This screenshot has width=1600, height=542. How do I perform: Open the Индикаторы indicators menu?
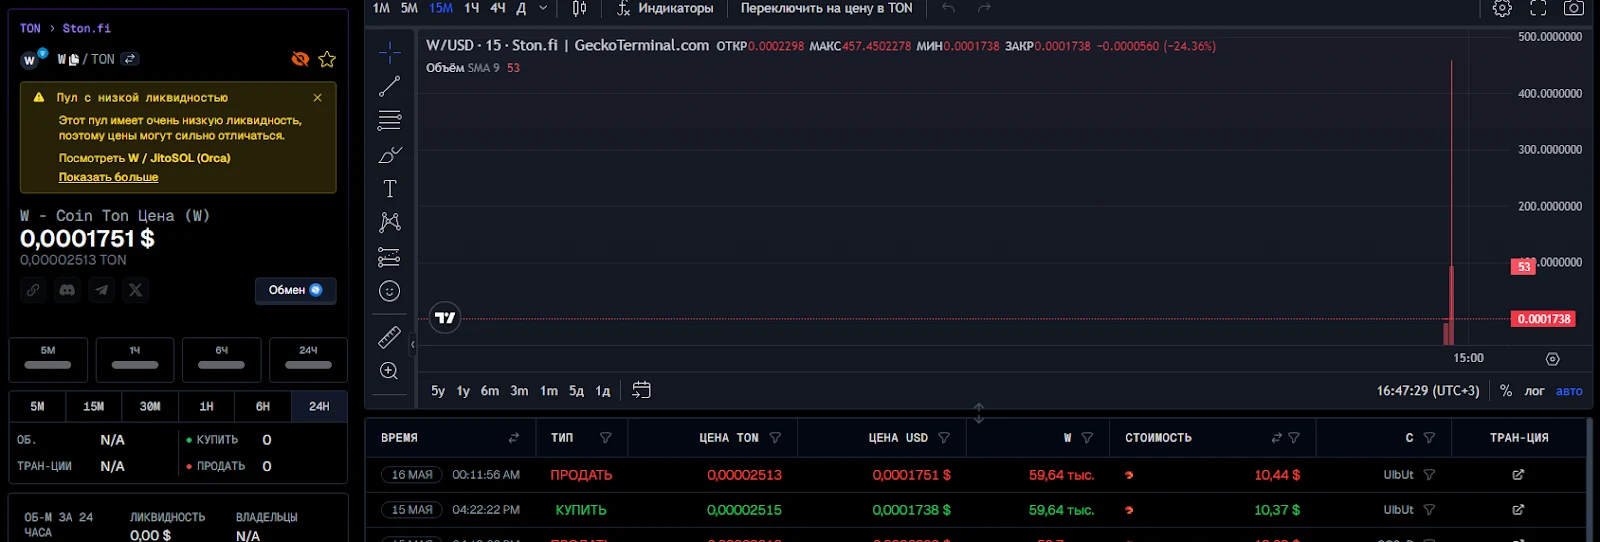coord(665,8)
